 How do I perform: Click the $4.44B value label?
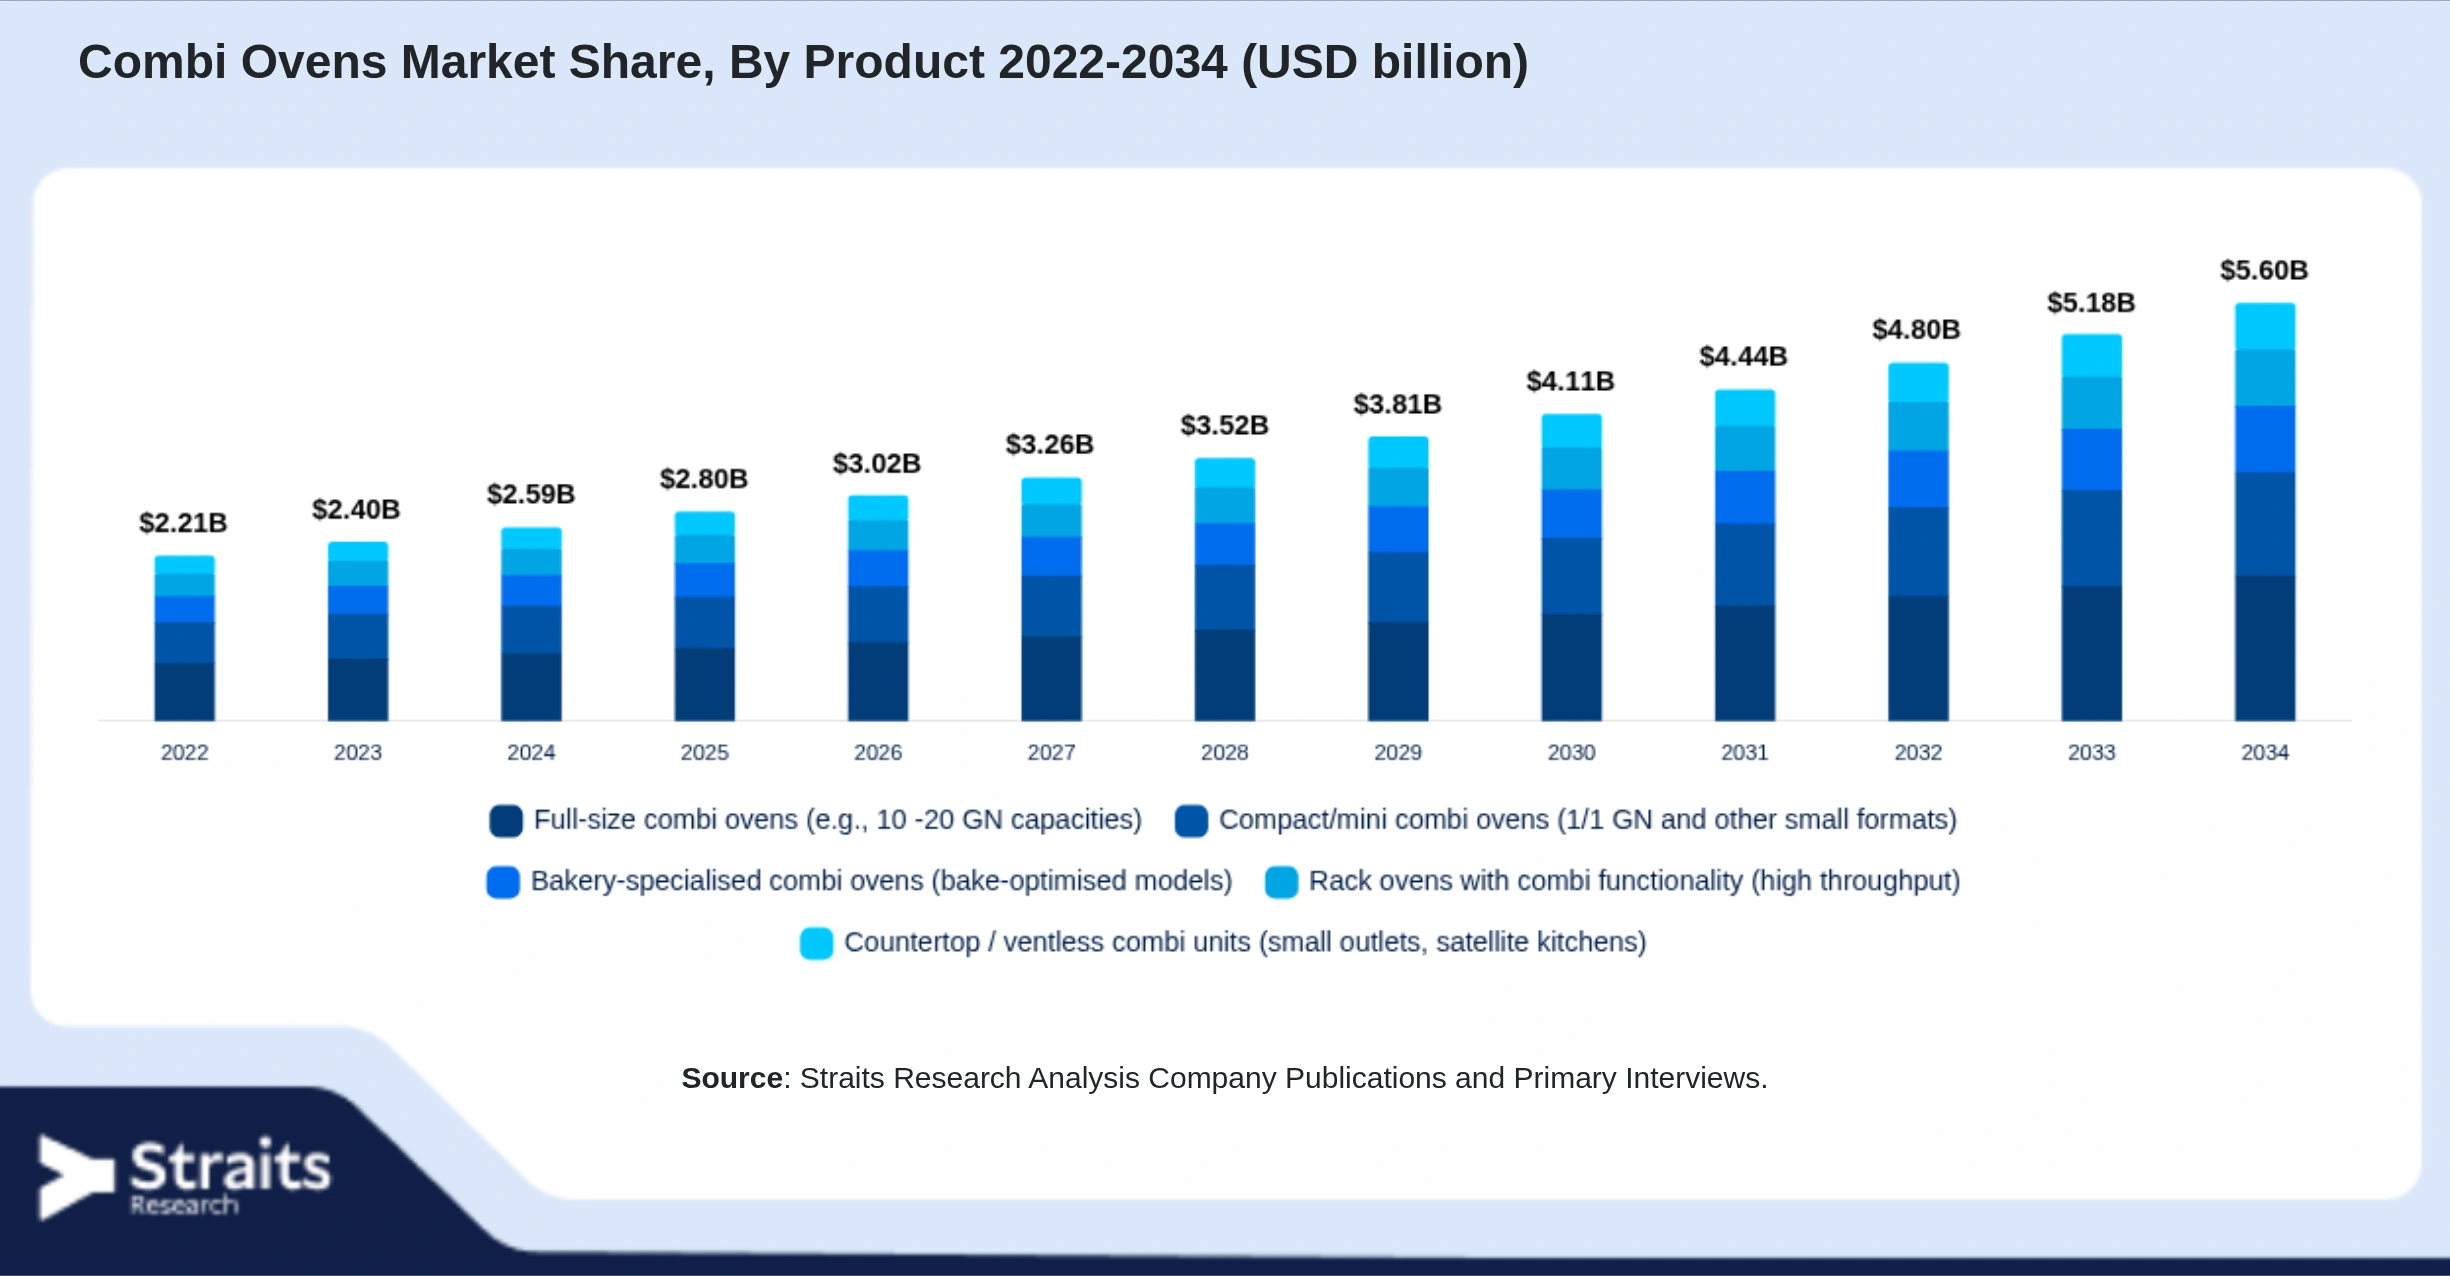[x=1744, y=356]
